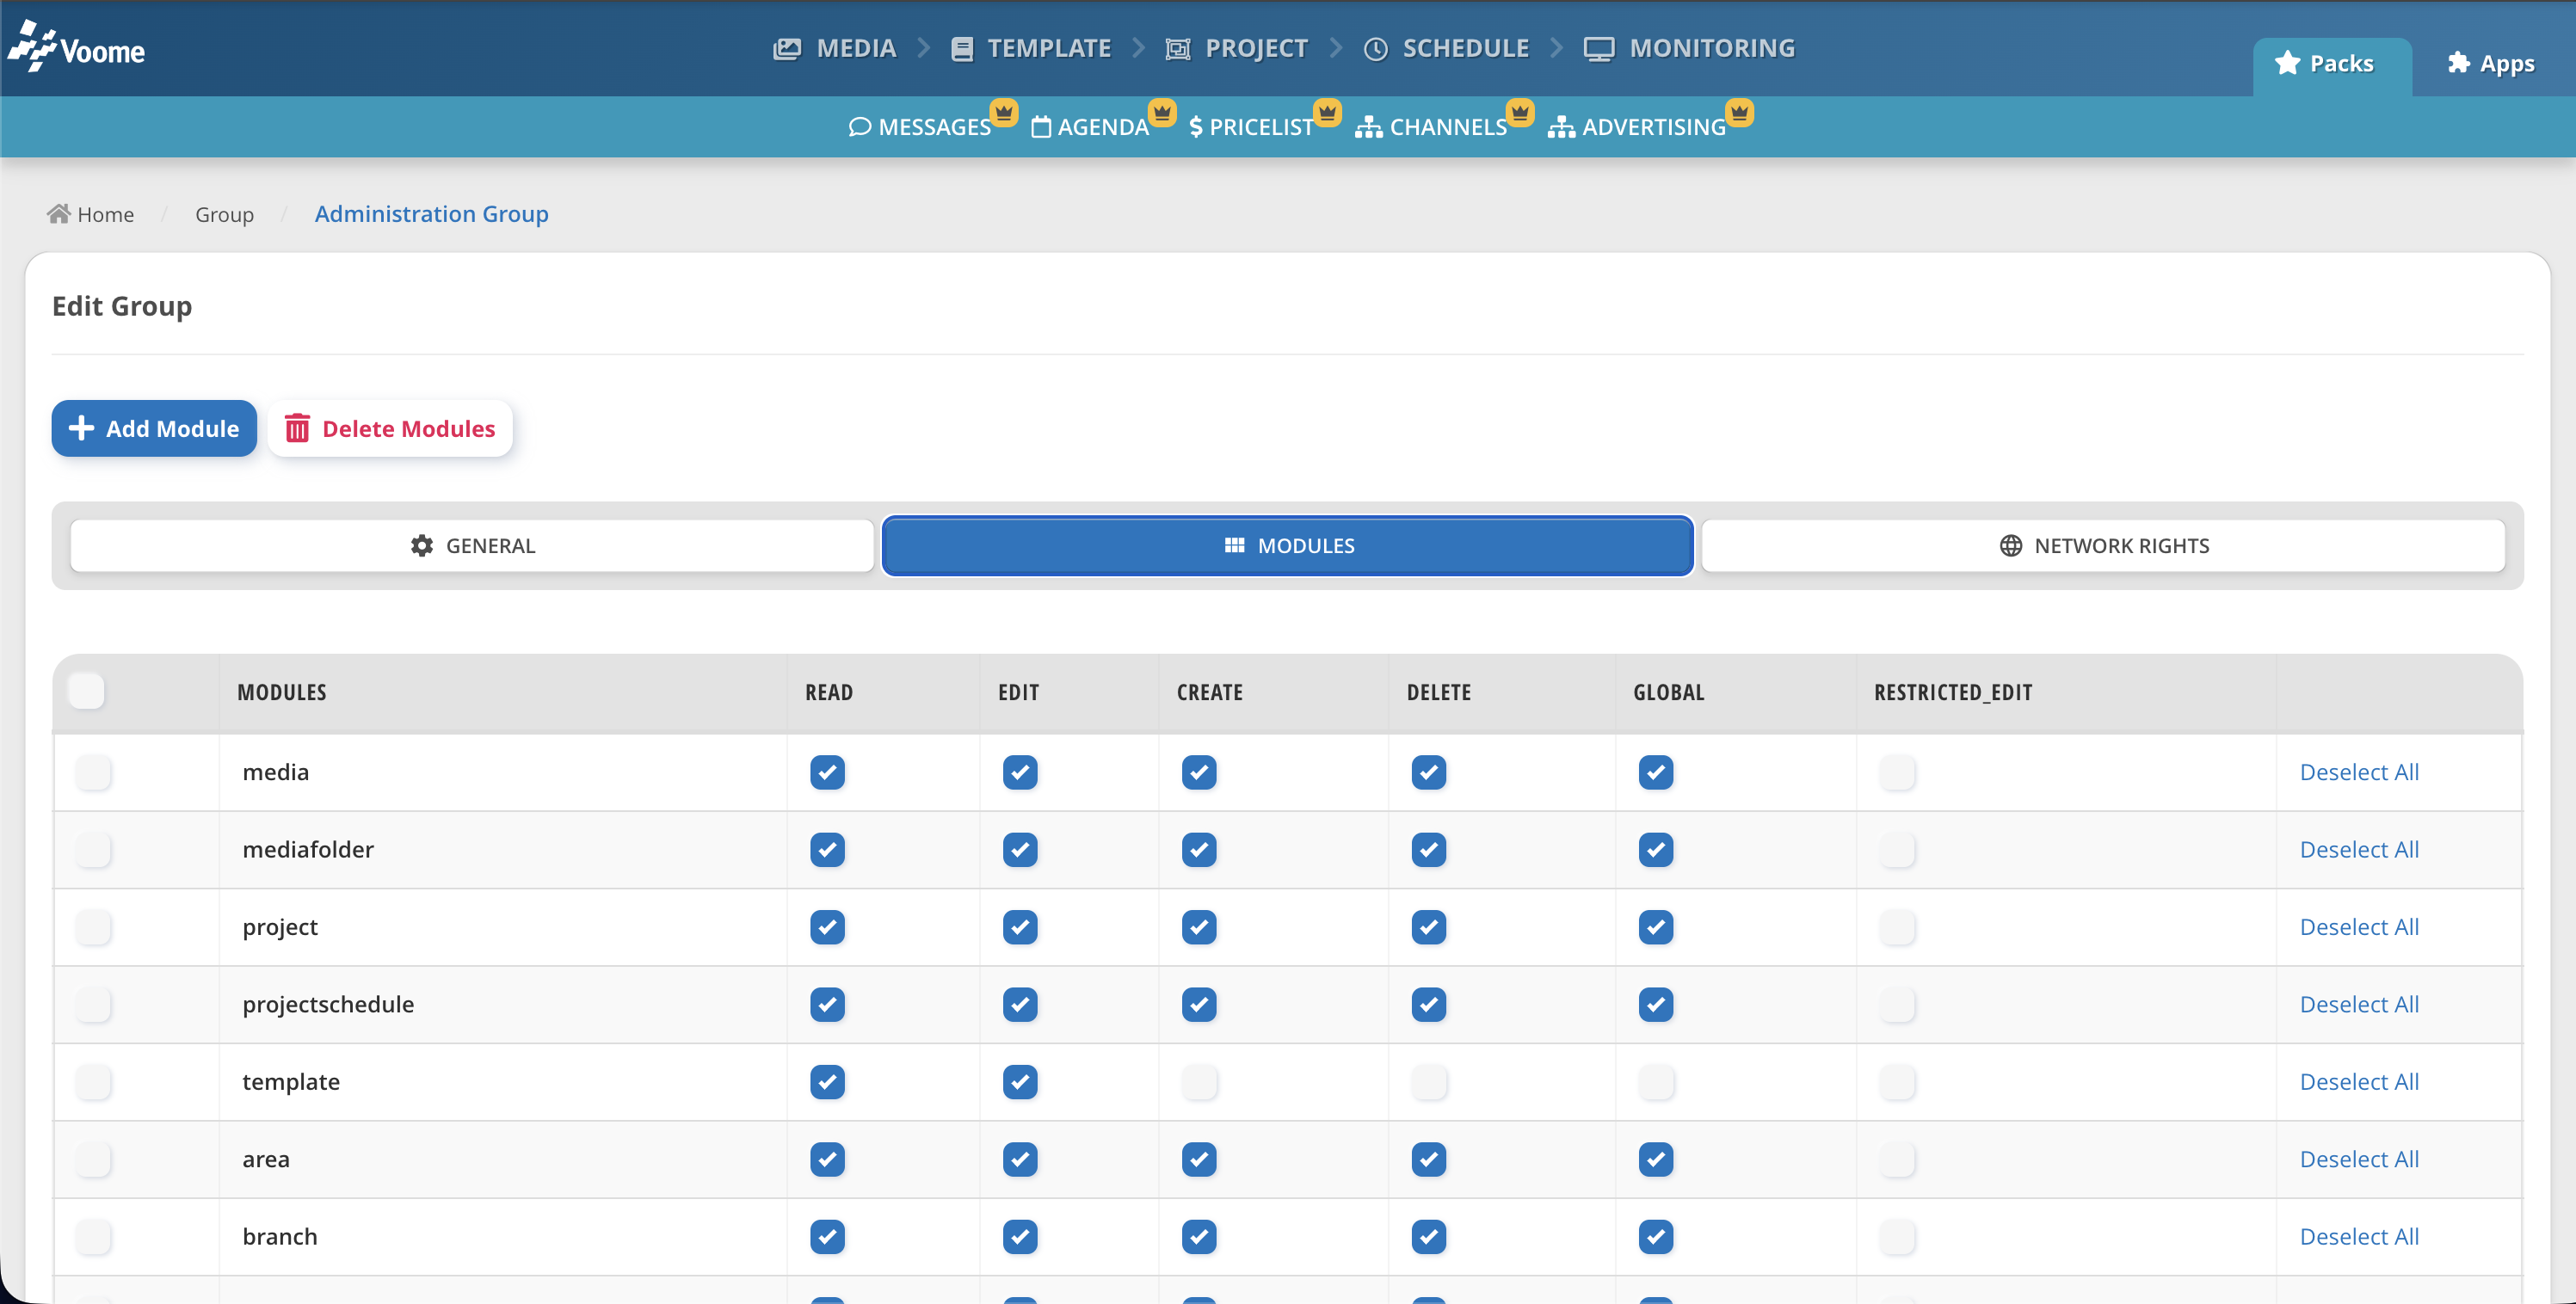The height and width of the screenshot is (1304, 2576).
Task: Switch to the Apps tab
Action: coord(2491,64)
